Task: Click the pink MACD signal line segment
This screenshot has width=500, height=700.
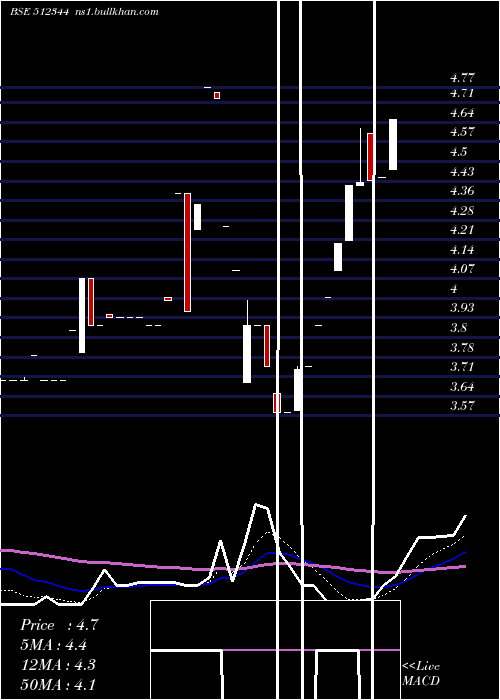Action: (311, 650)
